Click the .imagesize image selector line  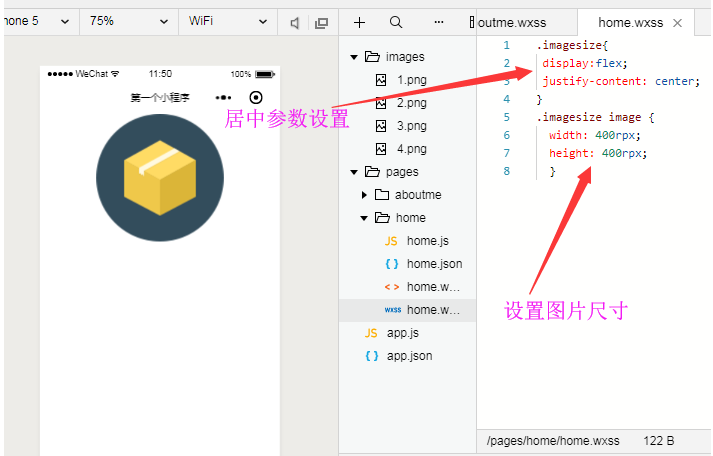coord(596,117)
